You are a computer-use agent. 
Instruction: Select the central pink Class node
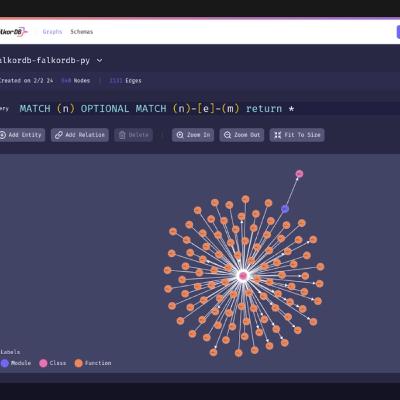243,276
